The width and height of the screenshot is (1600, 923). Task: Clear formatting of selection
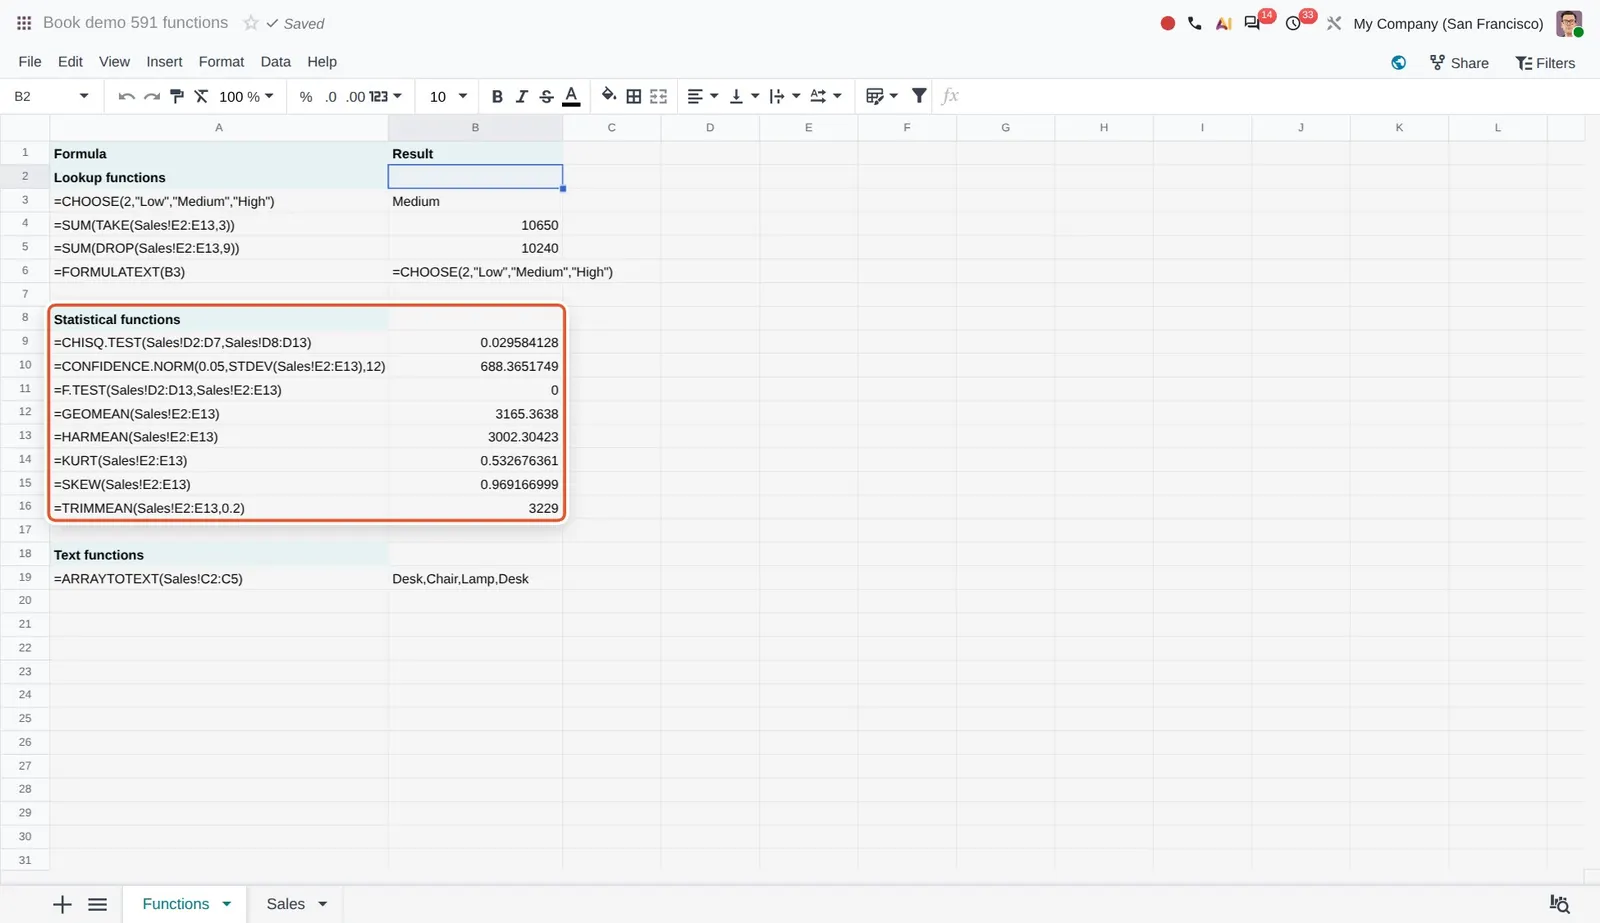tap(201, 97)
